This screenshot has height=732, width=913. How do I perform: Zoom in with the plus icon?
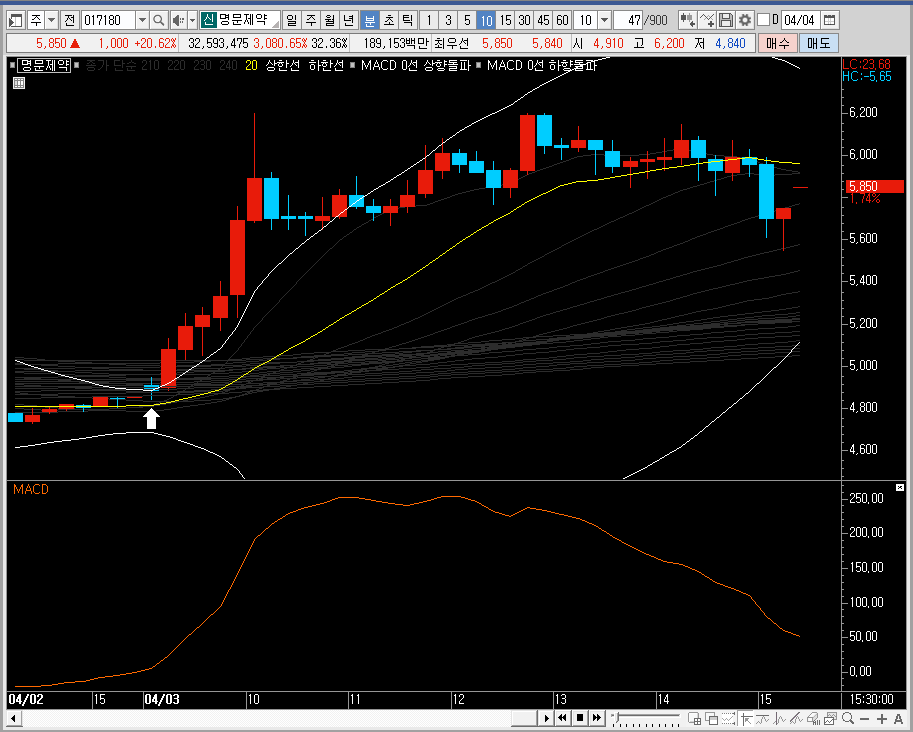(882, 719)
